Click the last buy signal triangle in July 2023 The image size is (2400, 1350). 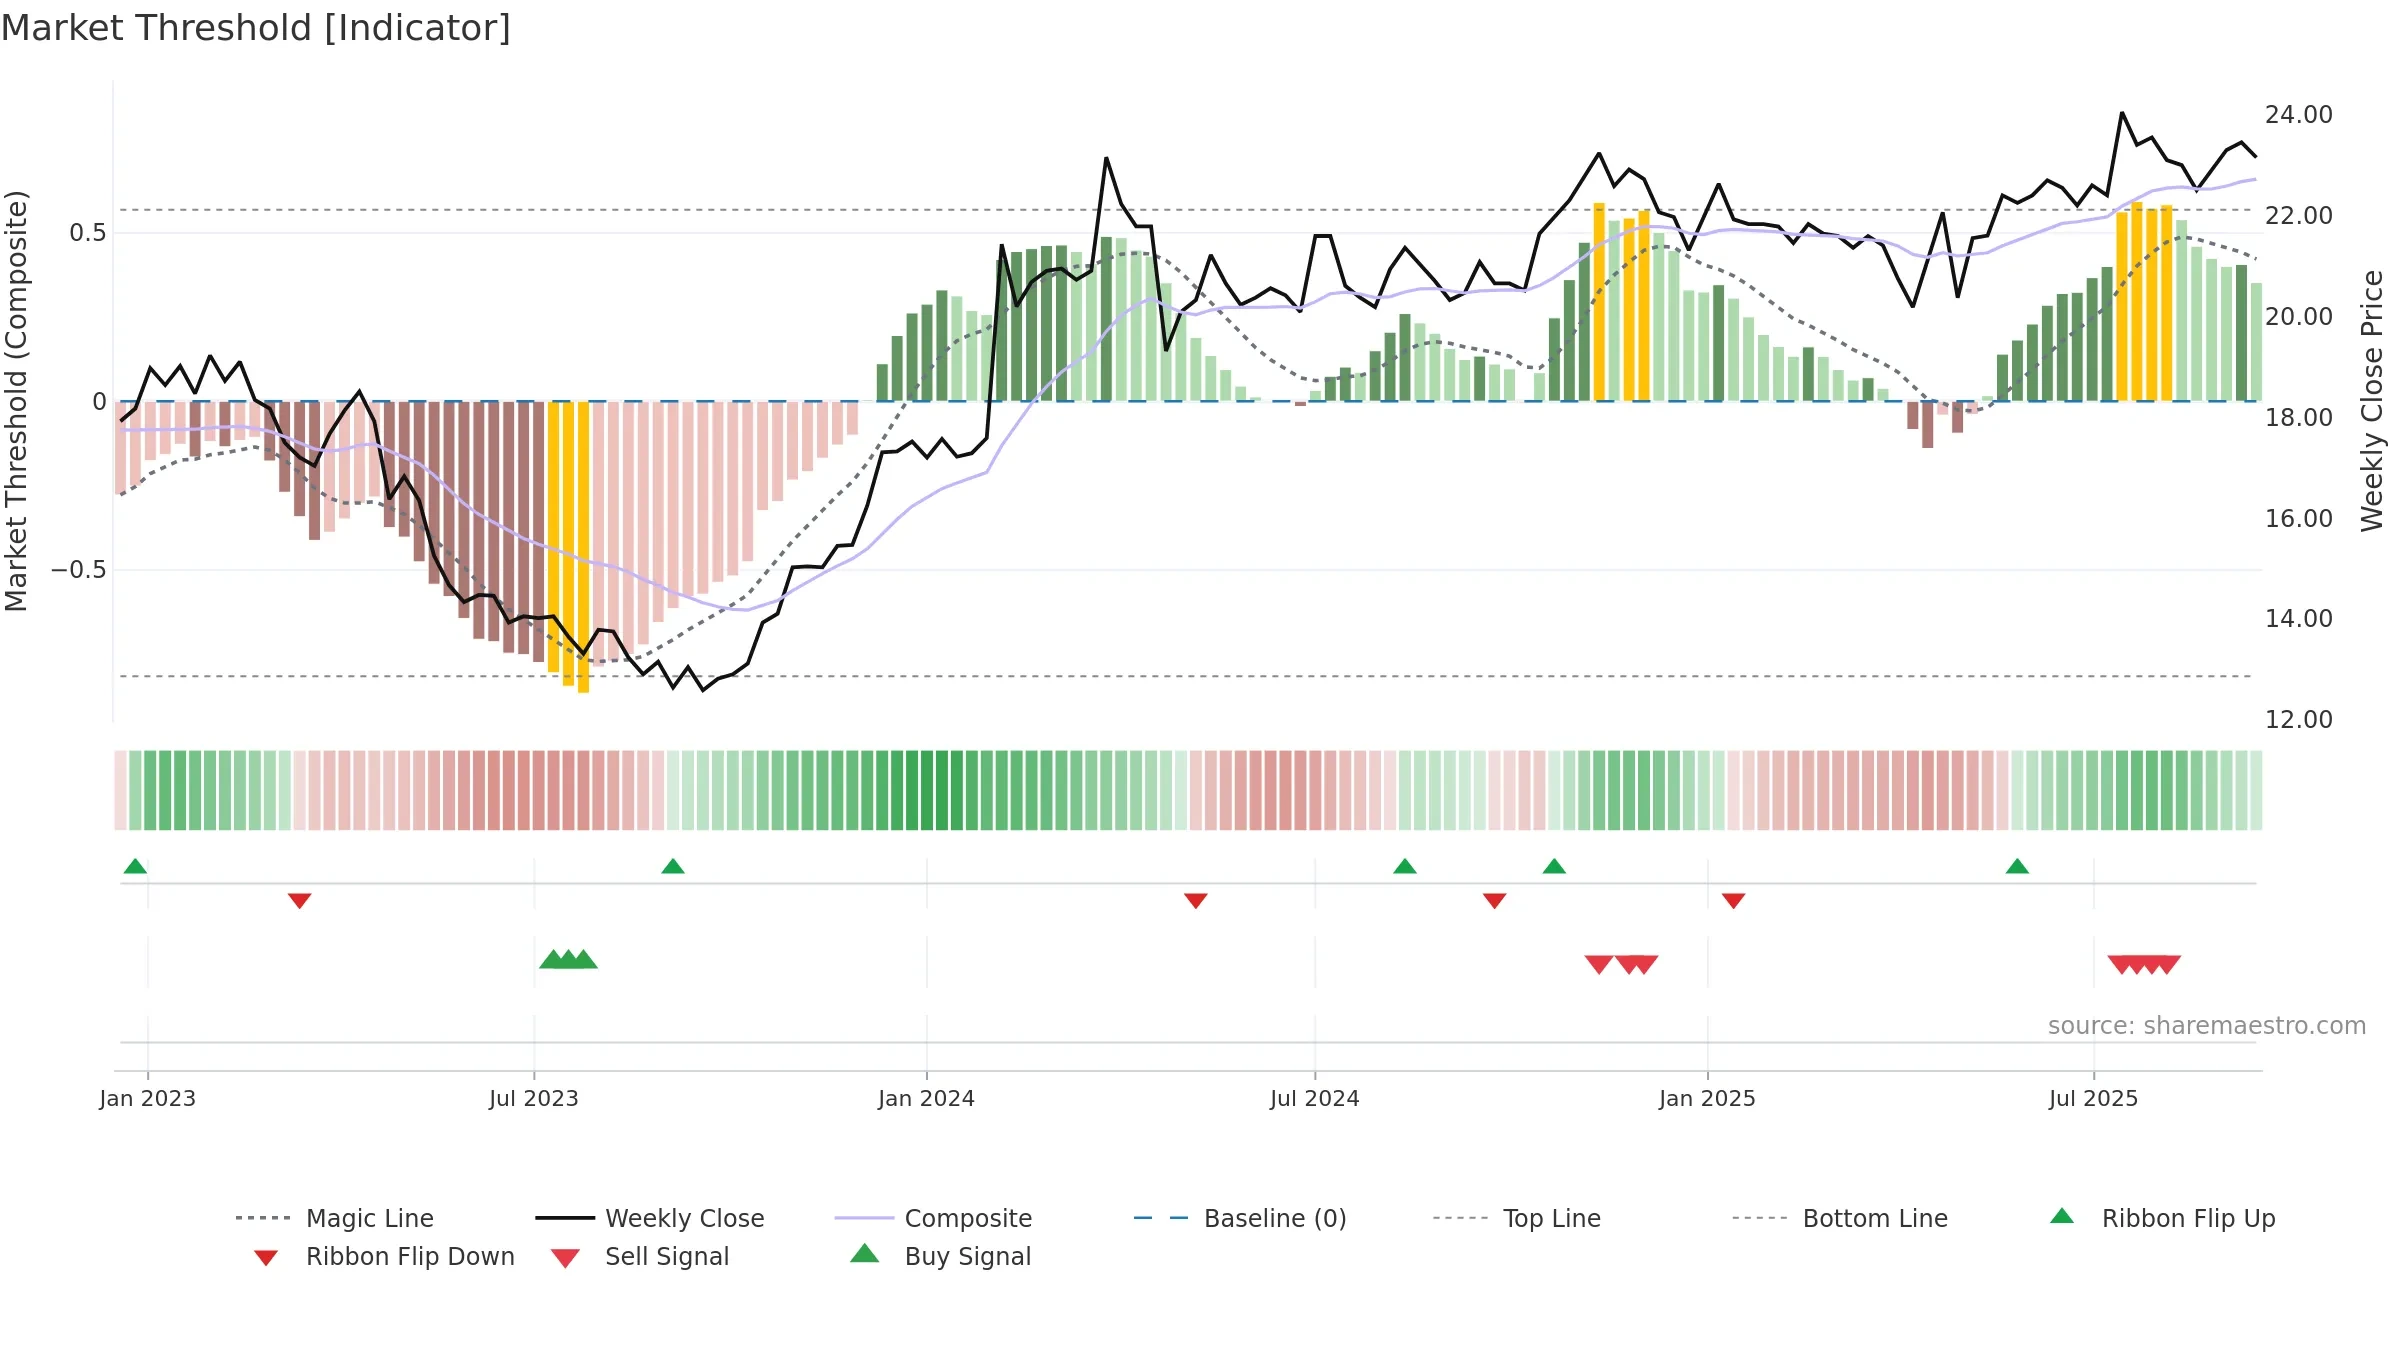tap(584, 960)
